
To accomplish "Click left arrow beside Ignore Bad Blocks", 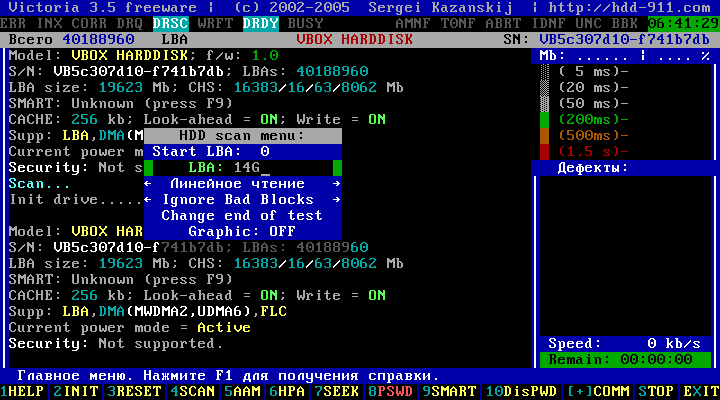I will pyautogui.click(x=148, y=199).
